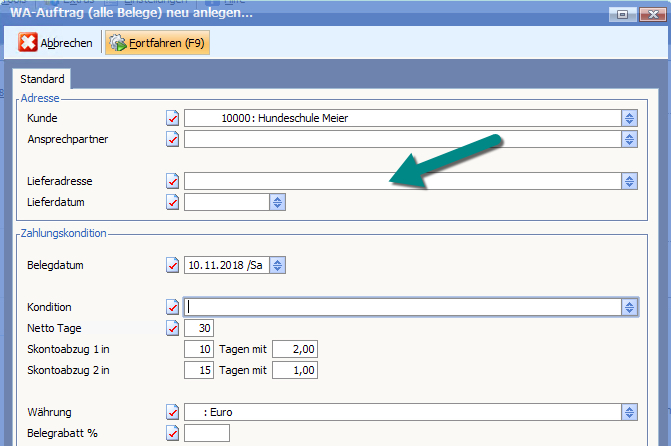This screenshot has width=671, height=446.
Task: Toggle the checkmark icon next to Ansprechpartner
Action: (172, 140)
